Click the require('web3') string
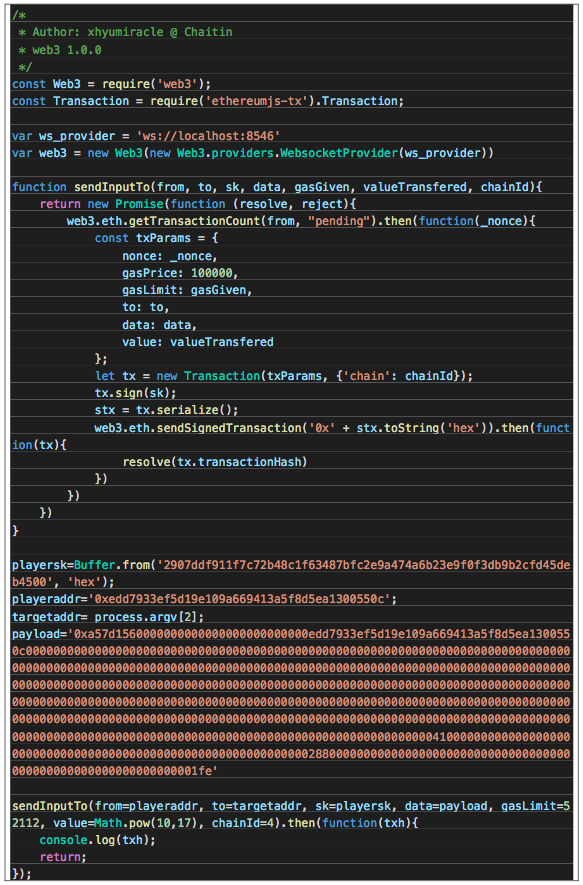583x885 pixels. (156, 84)
